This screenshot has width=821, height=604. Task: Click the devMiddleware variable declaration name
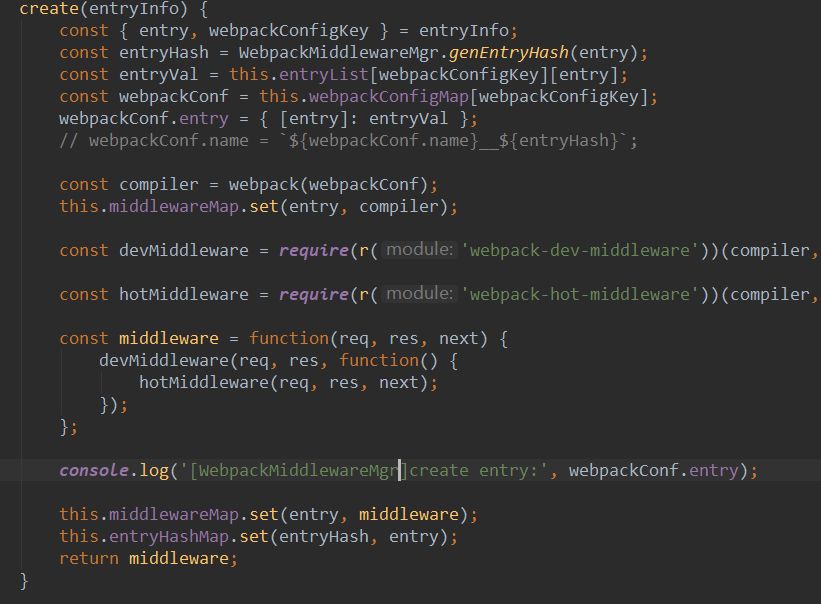click(184, 250)
